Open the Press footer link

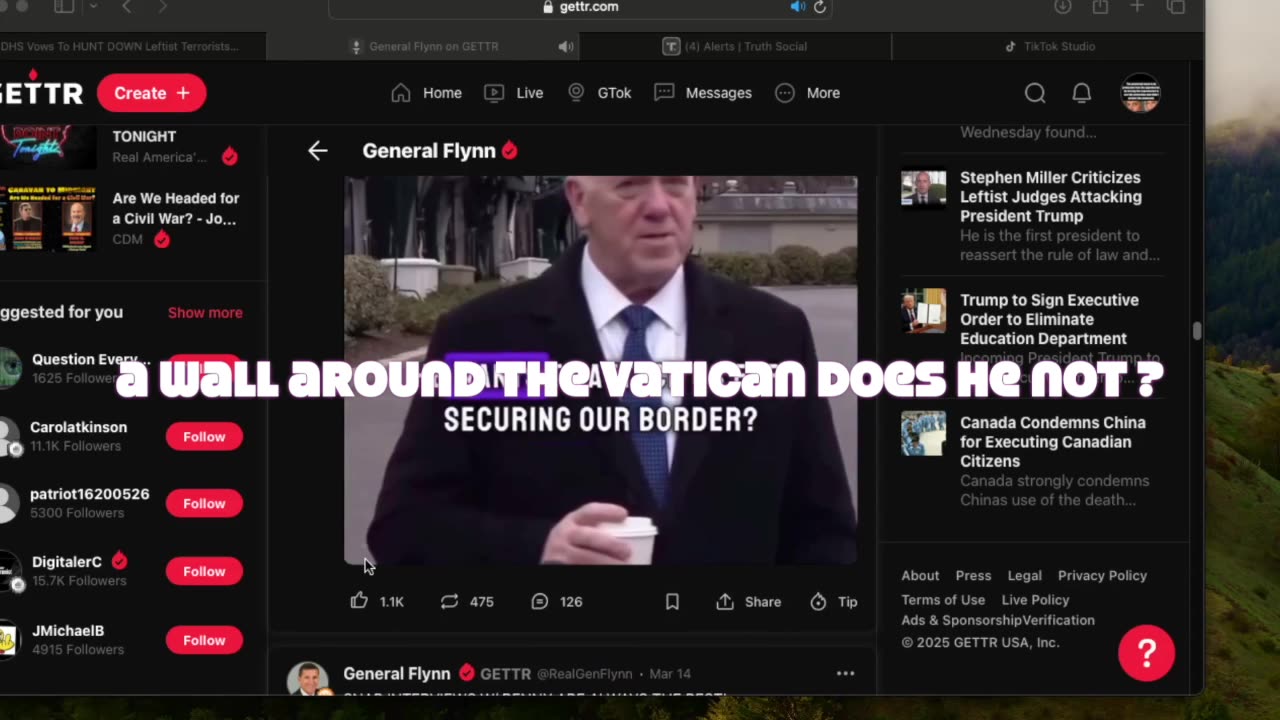973,576
